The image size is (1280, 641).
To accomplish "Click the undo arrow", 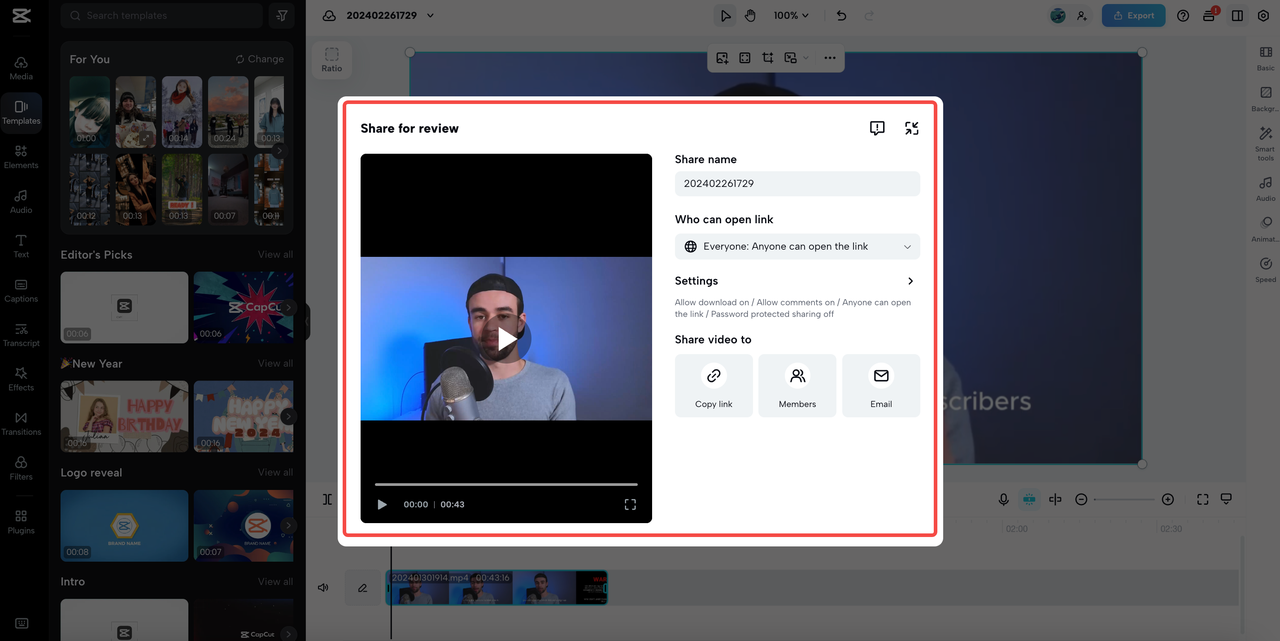I will pos(841,15).
